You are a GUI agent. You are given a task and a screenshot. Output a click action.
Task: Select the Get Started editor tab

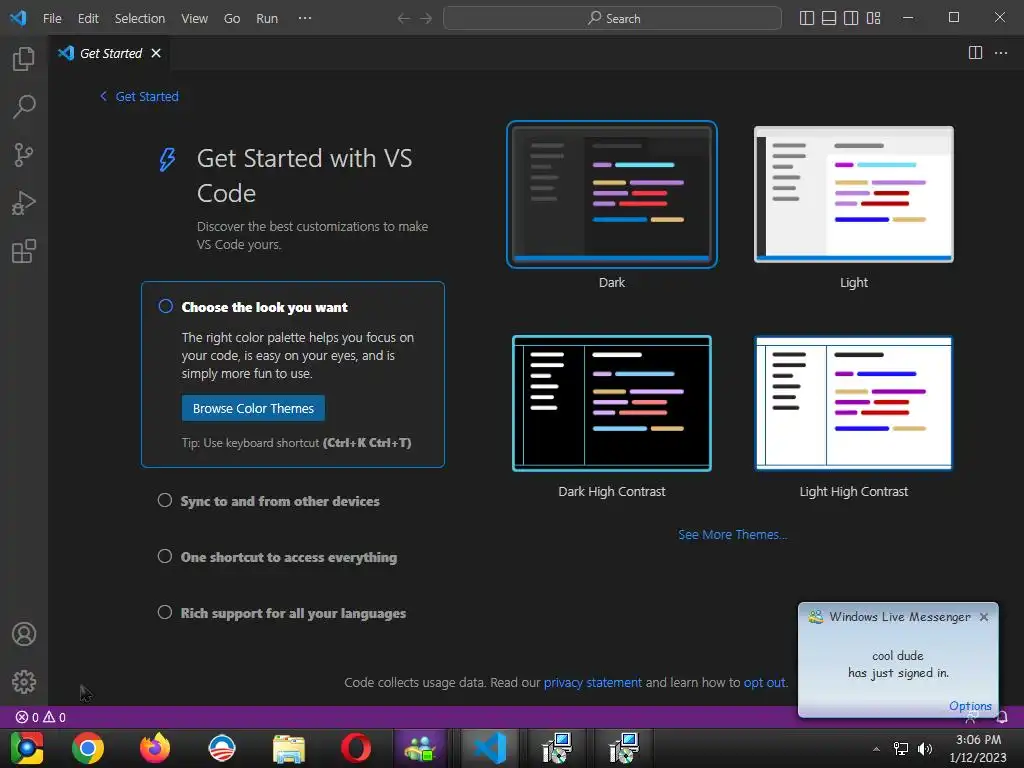110,53
